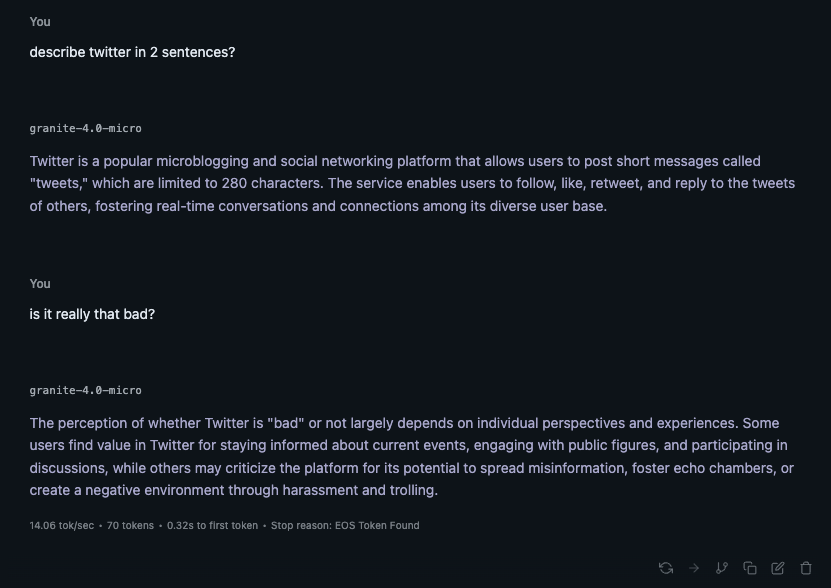Click the continue arrow icon

click(694, 568)
